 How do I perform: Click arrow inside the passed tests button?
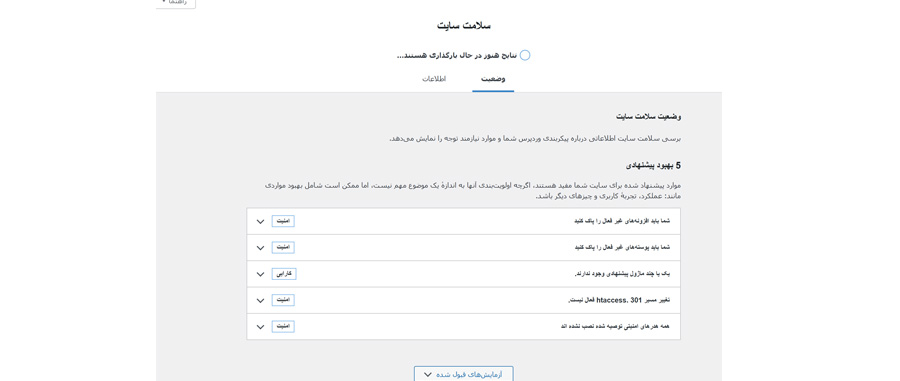click(x=427, y=375)
